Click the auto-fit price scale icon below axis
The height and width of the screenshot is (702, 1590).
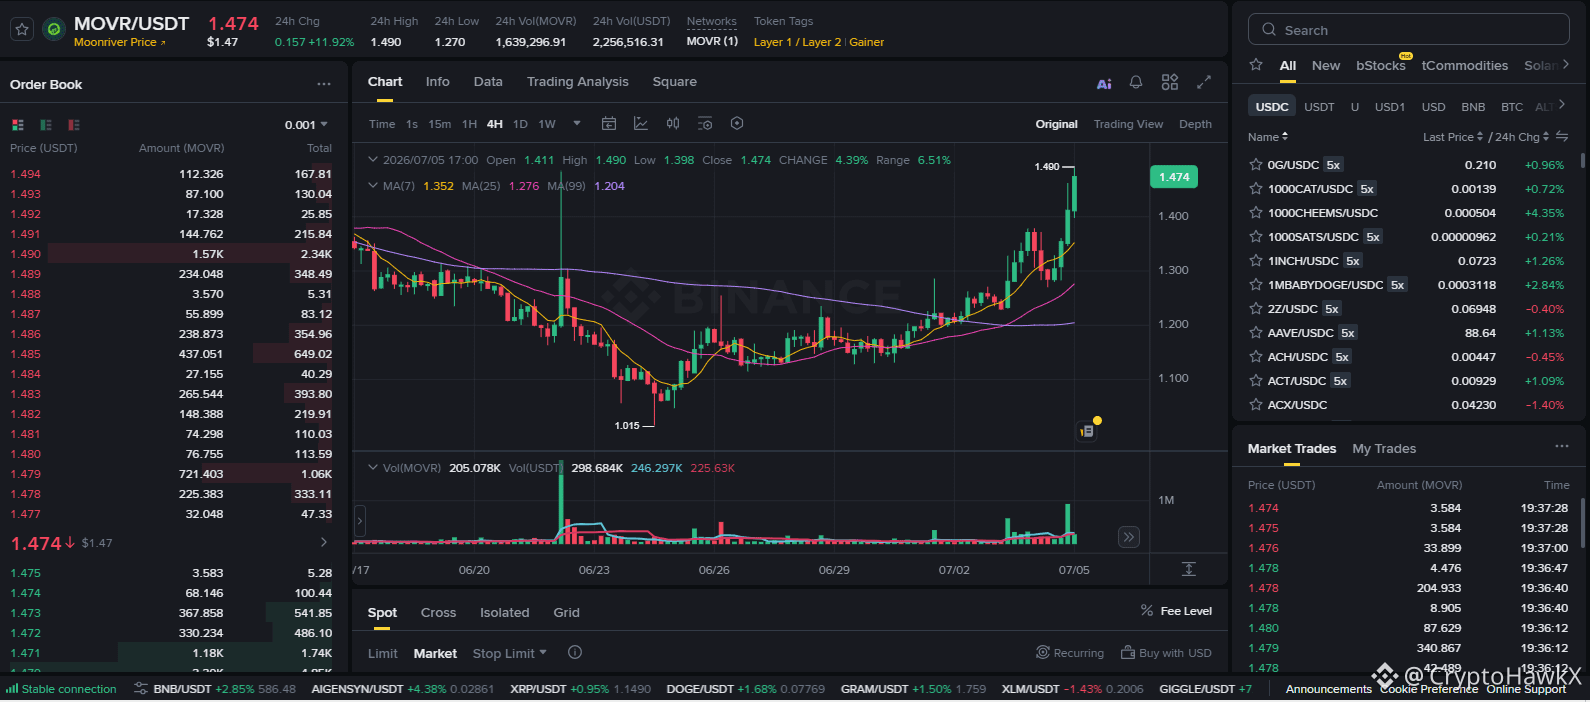(x=1189, y=569)
